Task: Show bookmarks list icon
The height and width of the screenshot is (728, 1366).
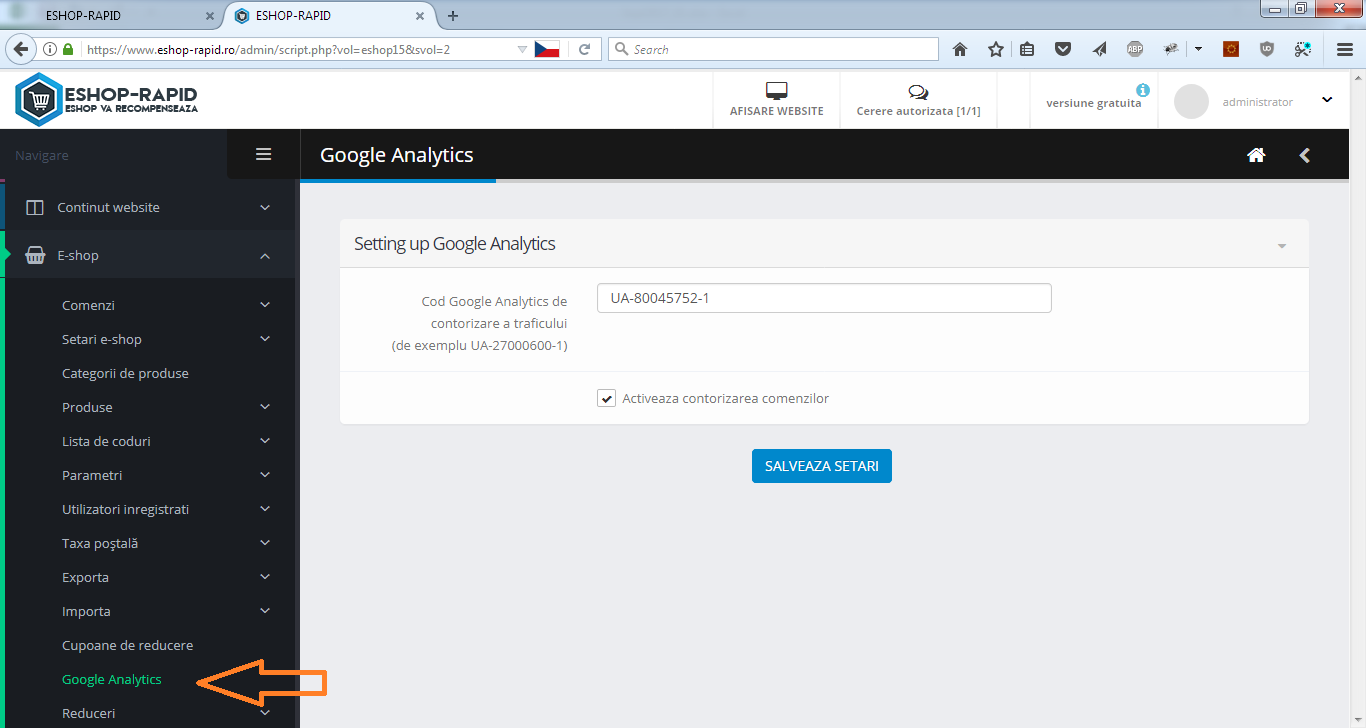Action: point(1027,49)
